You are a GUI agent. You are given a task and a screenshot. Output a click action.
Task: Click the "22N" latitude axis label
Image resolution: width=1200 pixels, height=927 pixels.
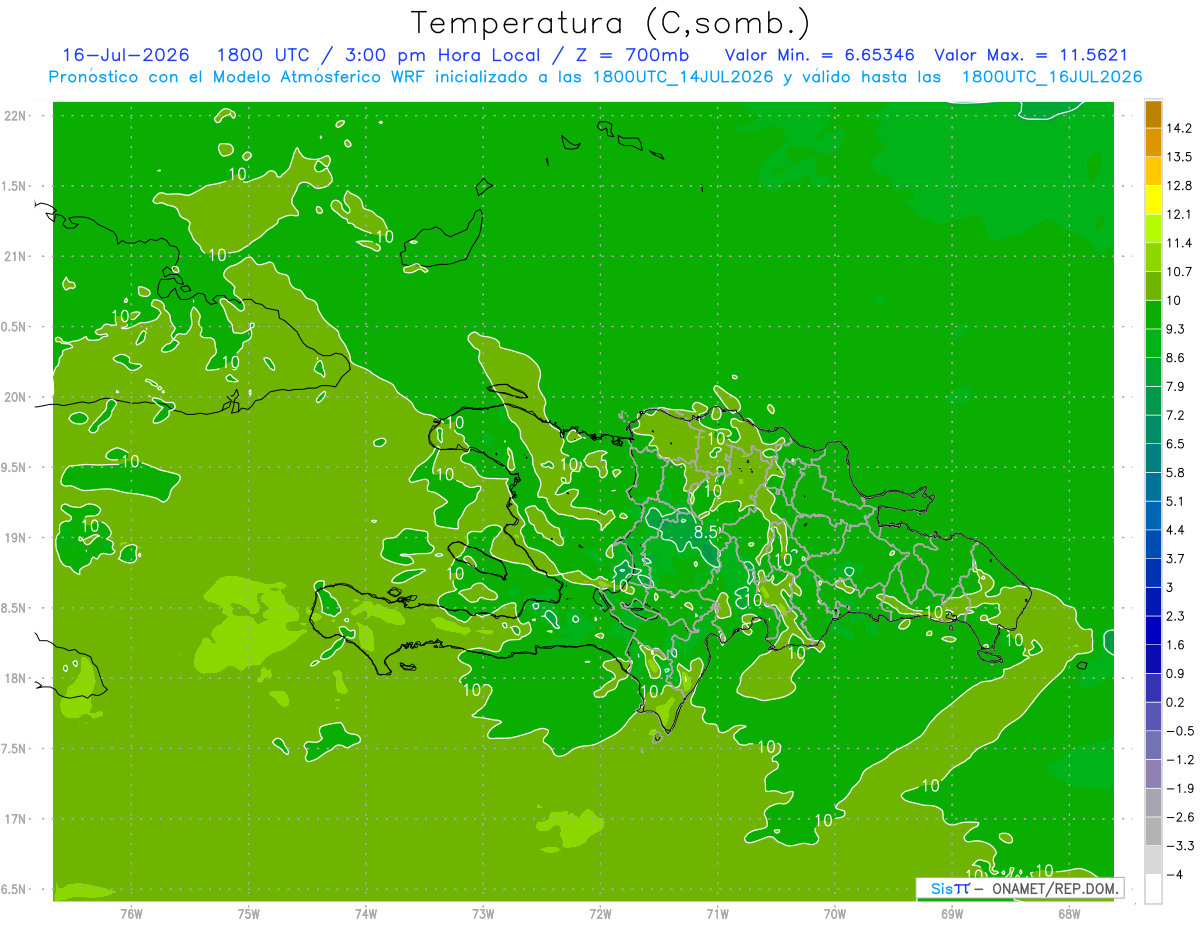(x=17, y=116)
